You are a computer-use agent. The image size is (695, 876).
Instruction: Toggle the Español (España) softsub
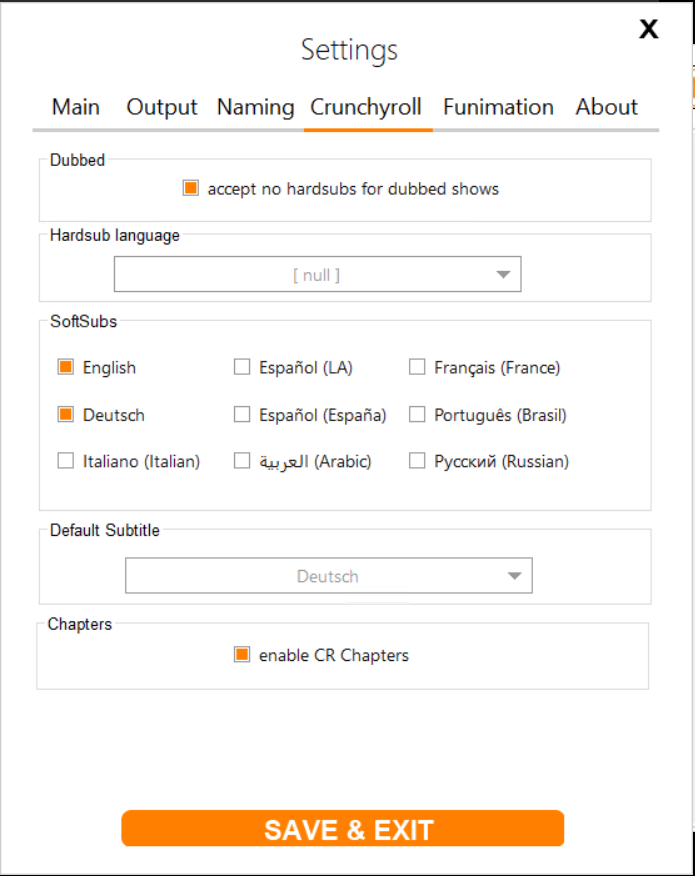pyautogui.click(x=241, y=414)
